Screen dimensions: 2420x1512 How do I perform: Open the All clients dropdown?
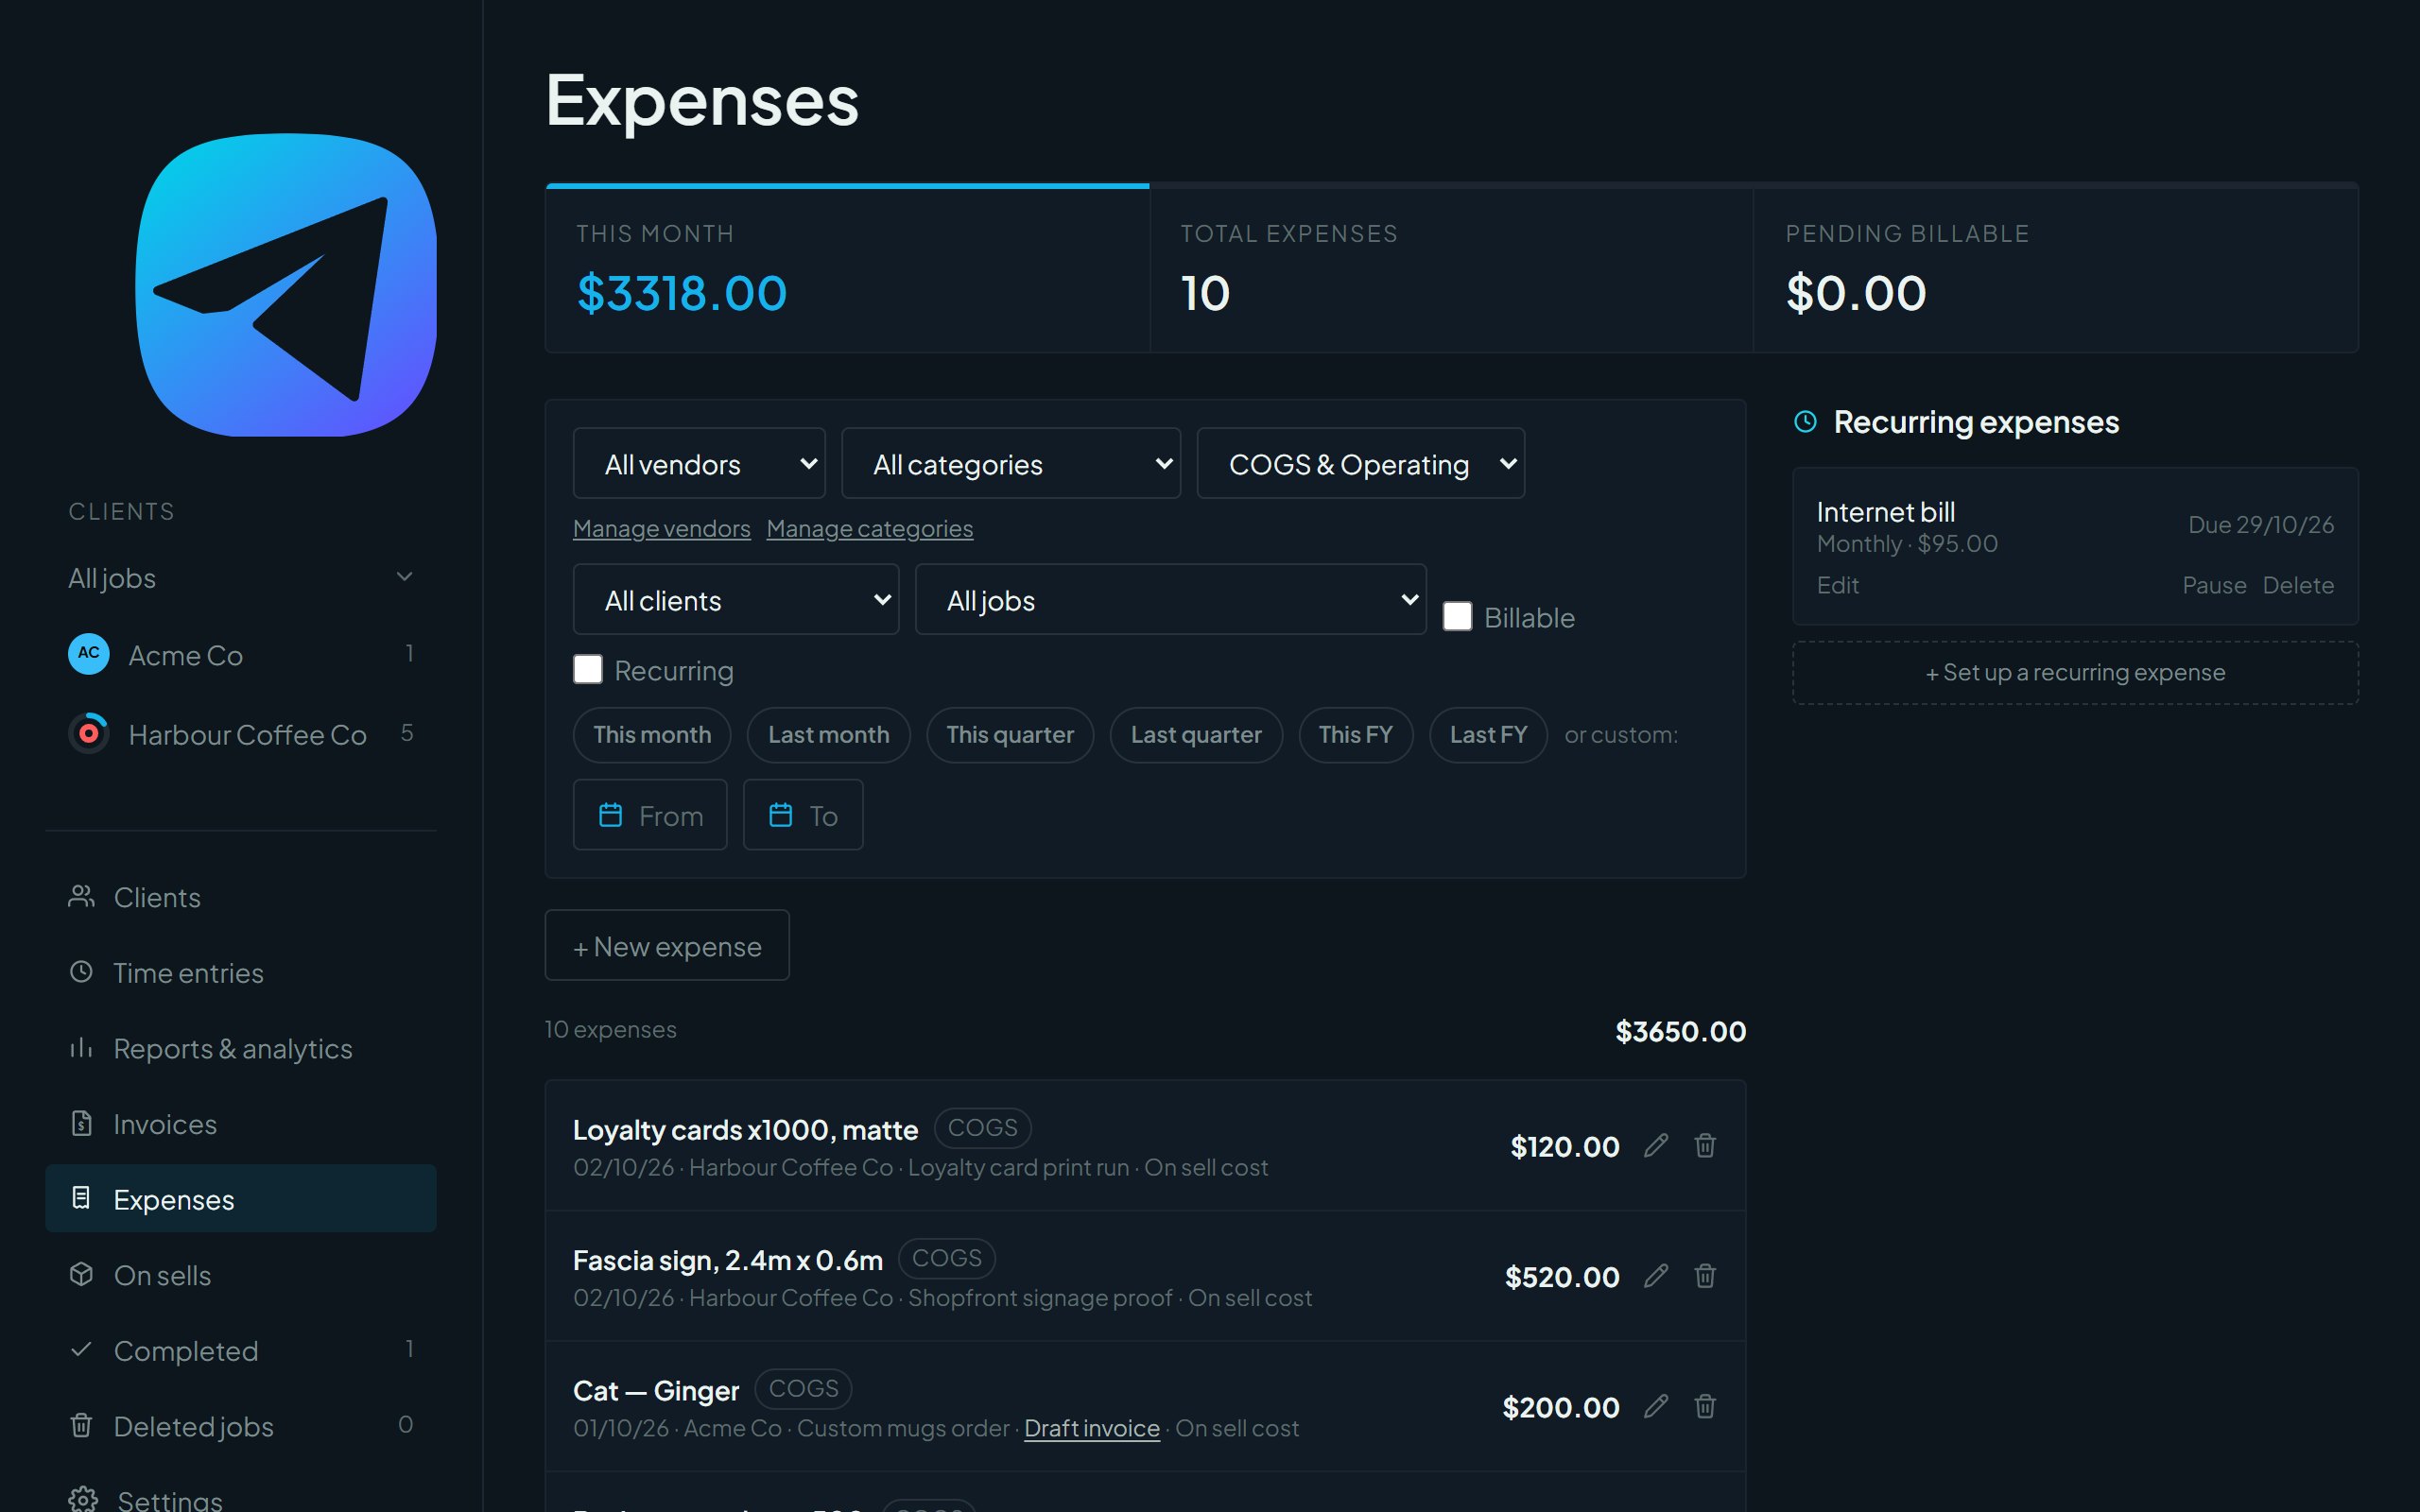point(736,599)
